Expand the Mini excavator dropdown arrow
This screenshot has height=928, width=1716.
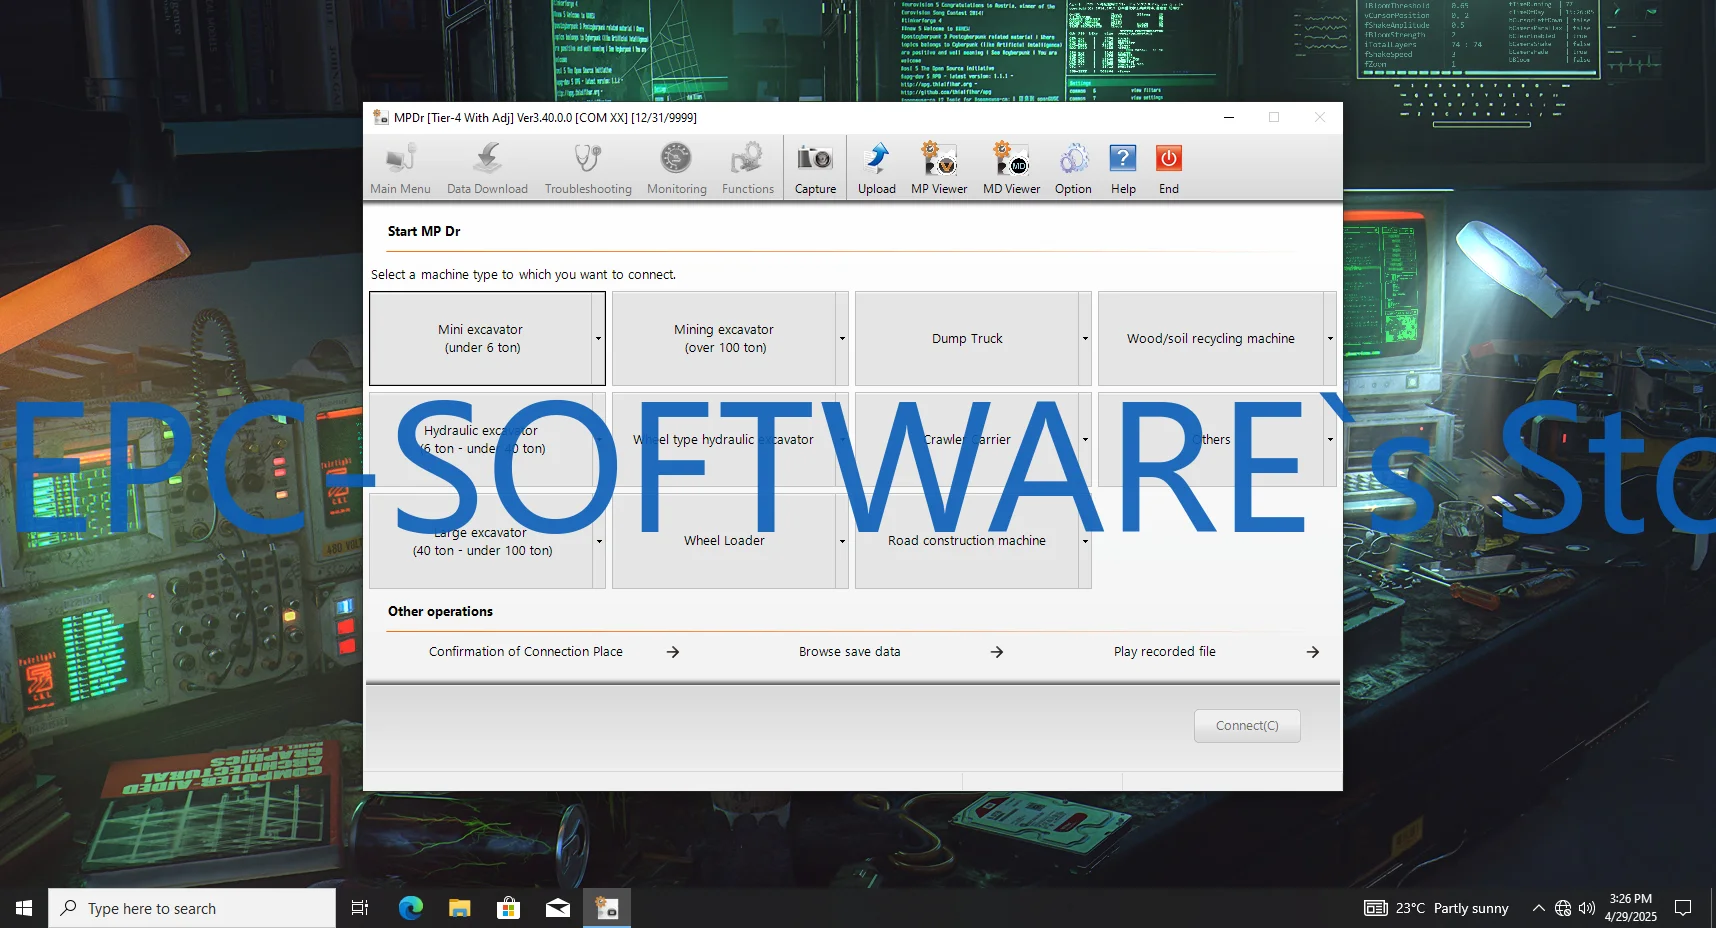point(598,339)
